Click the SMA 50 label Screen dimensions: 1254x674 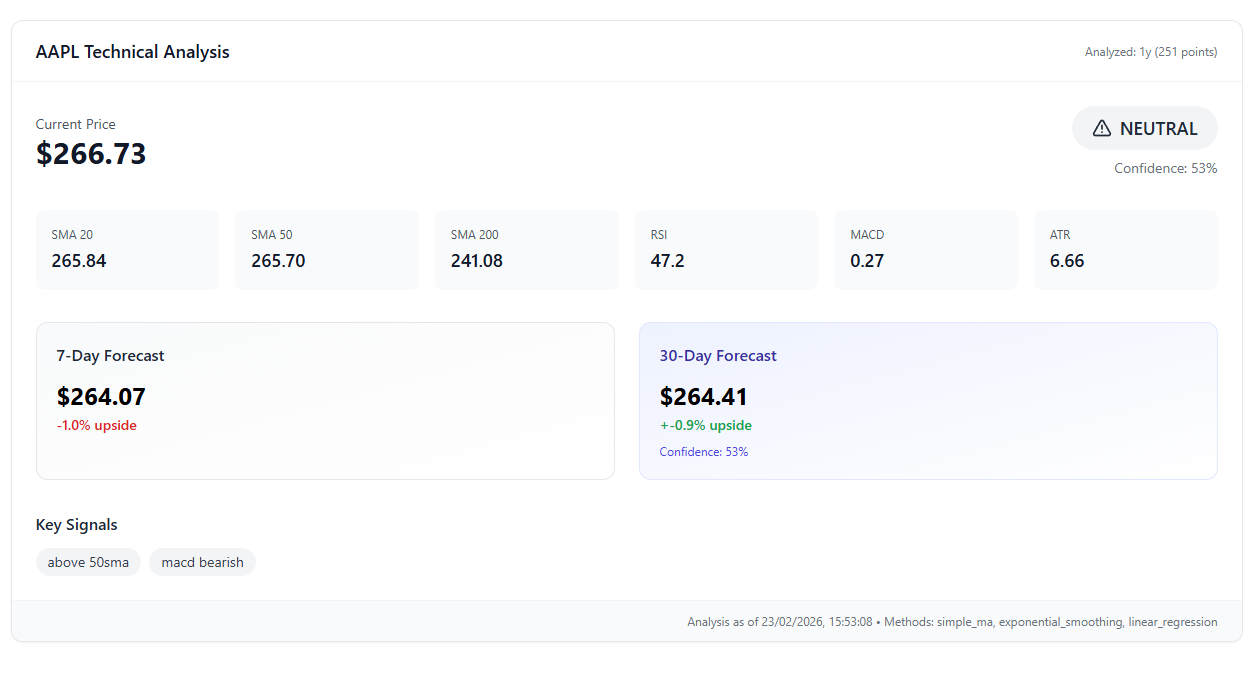pyautogui.click(x=272, y=235)
